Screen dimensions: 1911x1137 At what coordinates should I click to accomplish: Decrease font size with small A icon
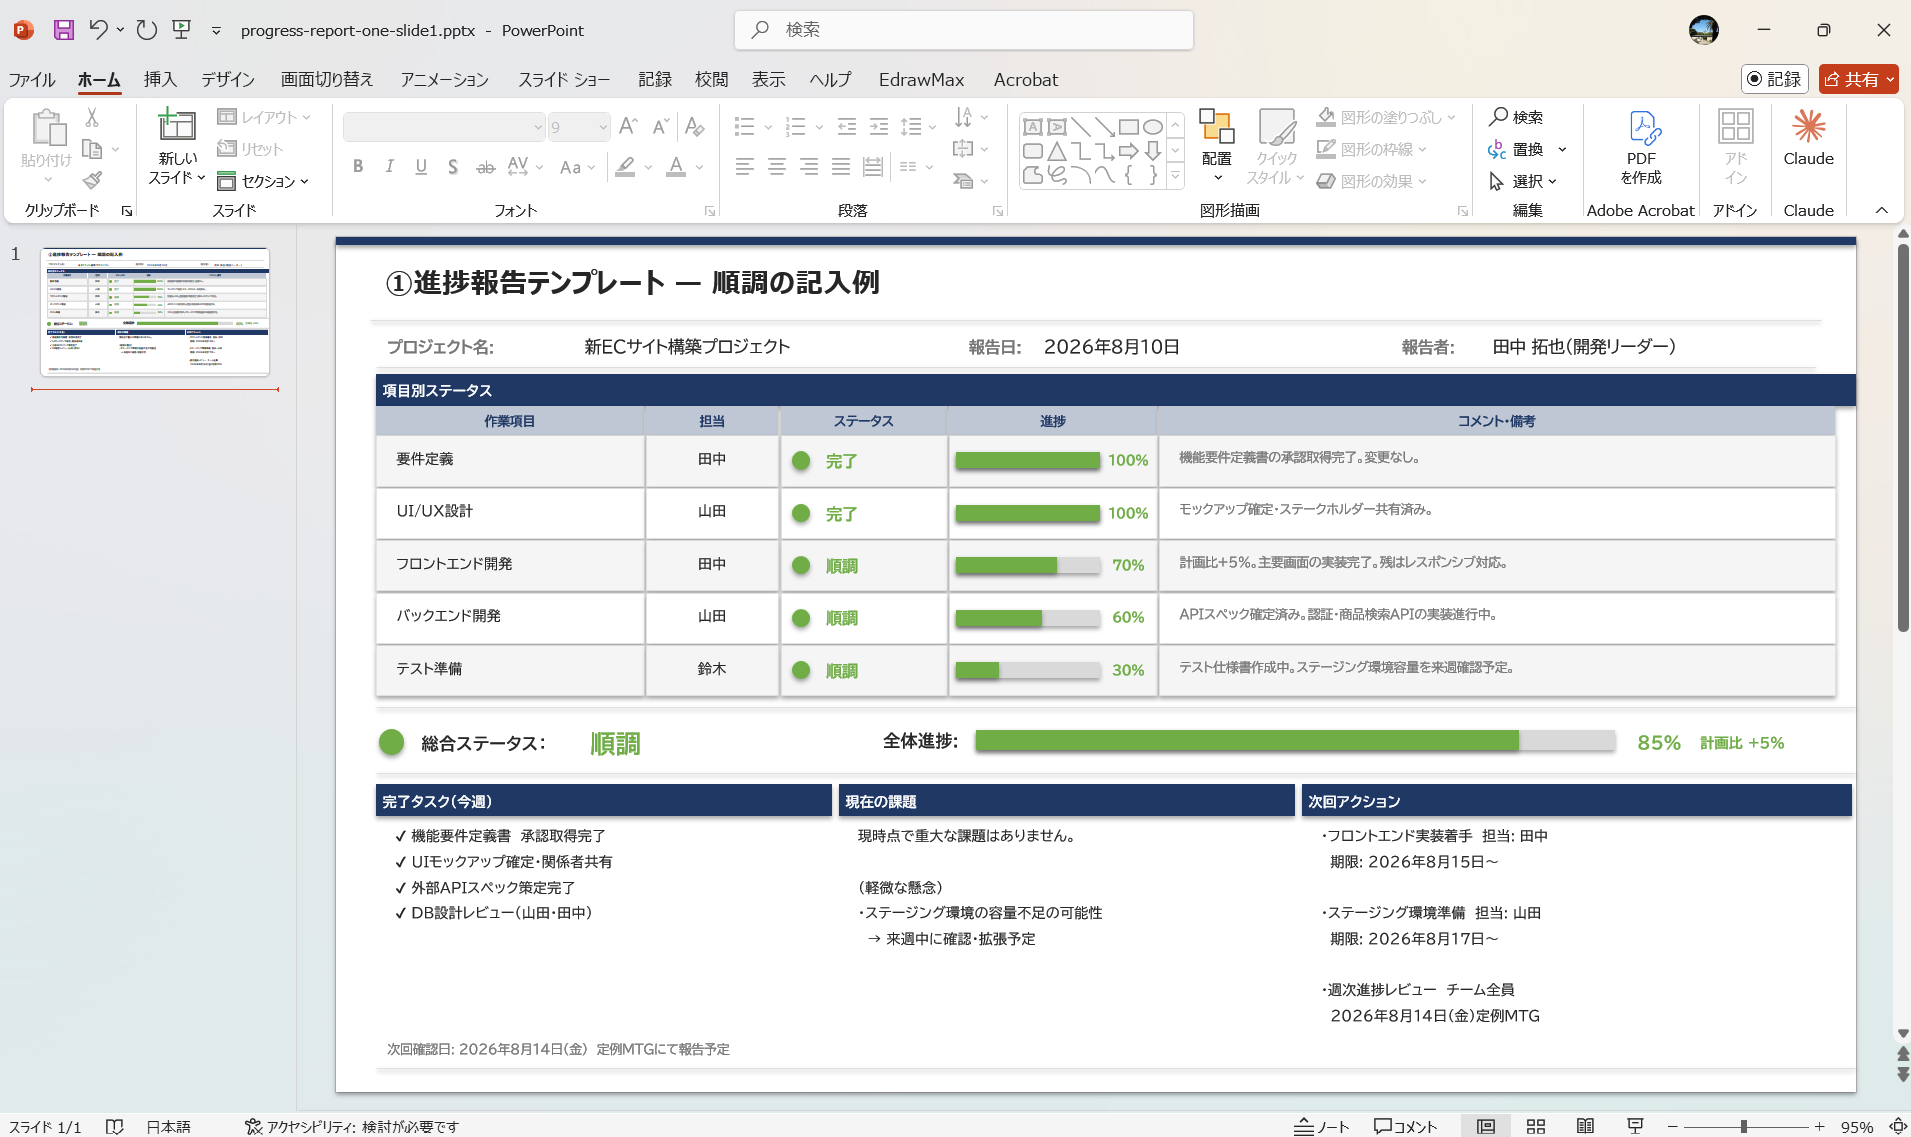point(660,126)
